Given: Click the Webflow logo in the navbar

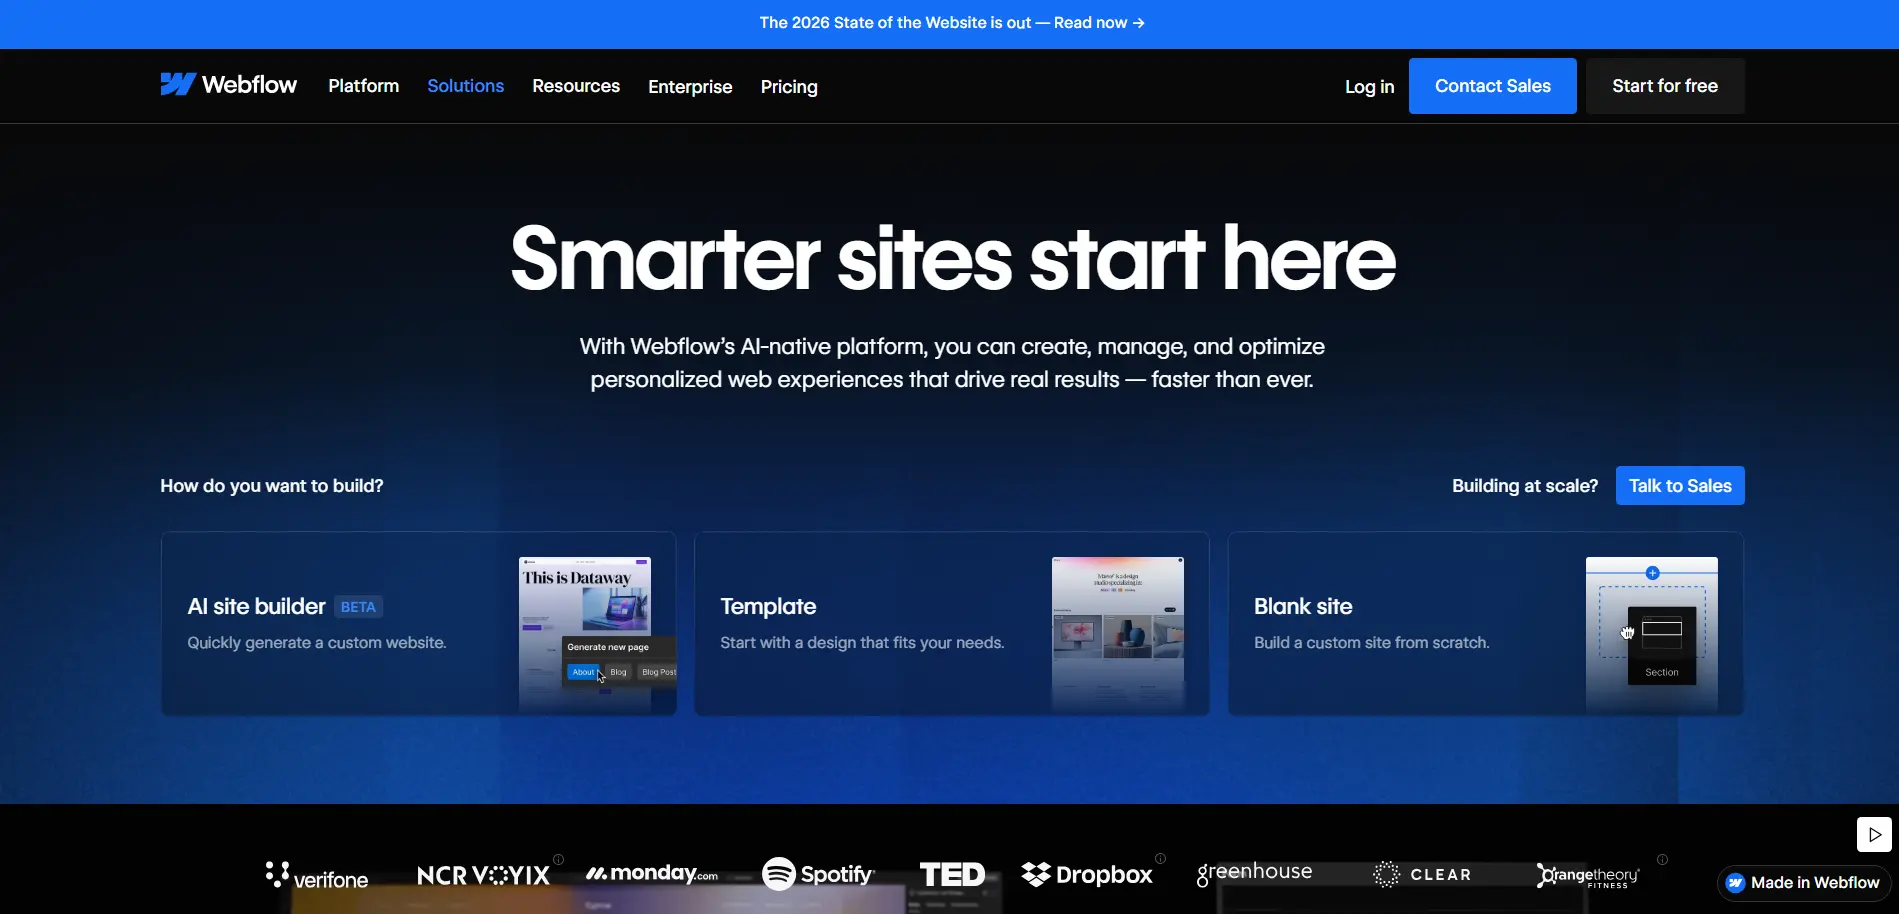Looking at the screenshot, I should click(x=227, y=85).
